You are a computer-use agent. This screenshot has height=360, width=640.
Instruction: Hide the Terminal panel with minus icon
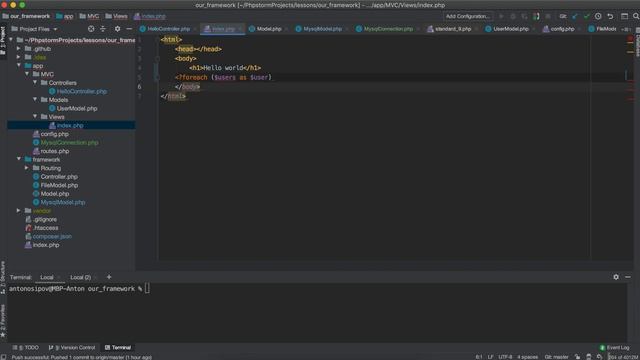tap(628, 277)
